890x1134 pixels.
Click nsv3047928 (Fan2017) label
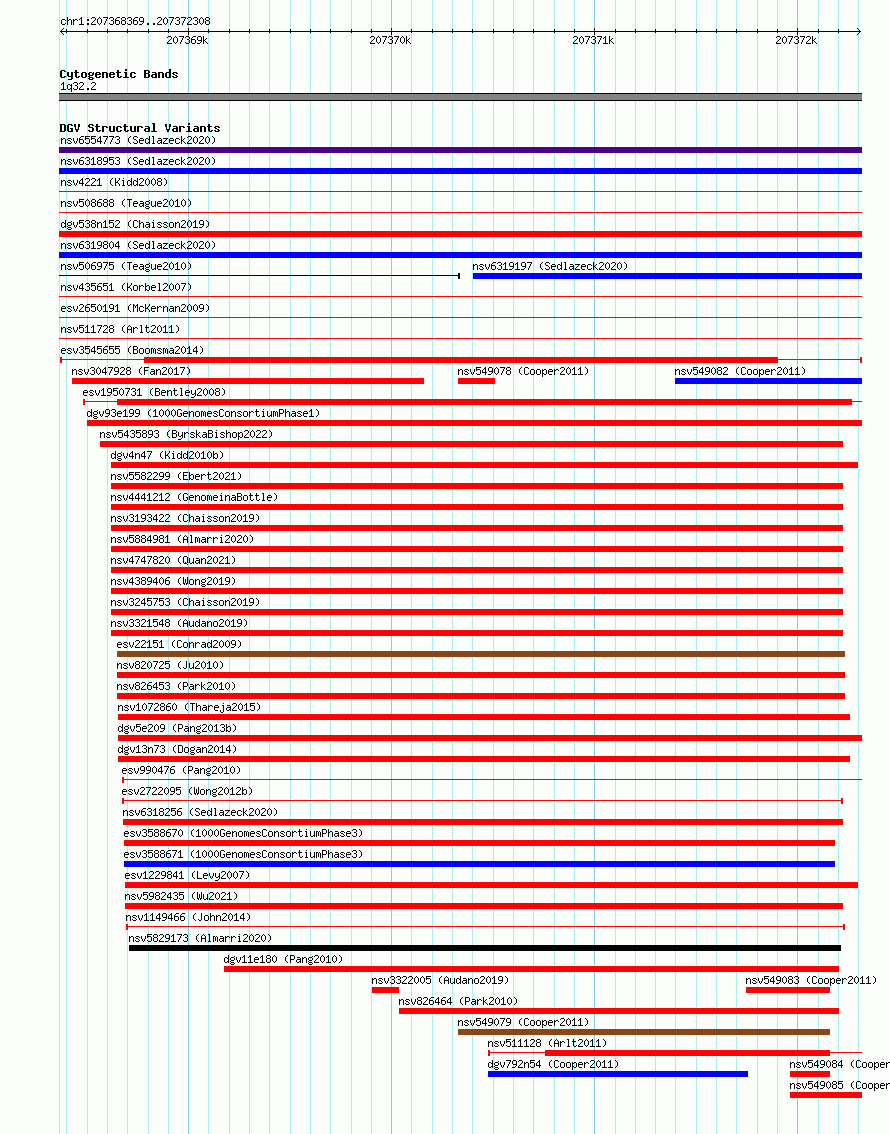pyautogui.click(x=131, y=371)
